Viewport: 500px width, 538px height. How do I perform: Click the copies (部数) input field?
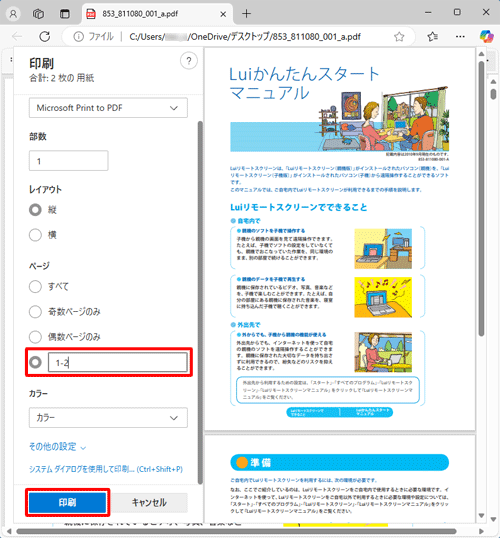pyautogui.click(x=69, y=161)
